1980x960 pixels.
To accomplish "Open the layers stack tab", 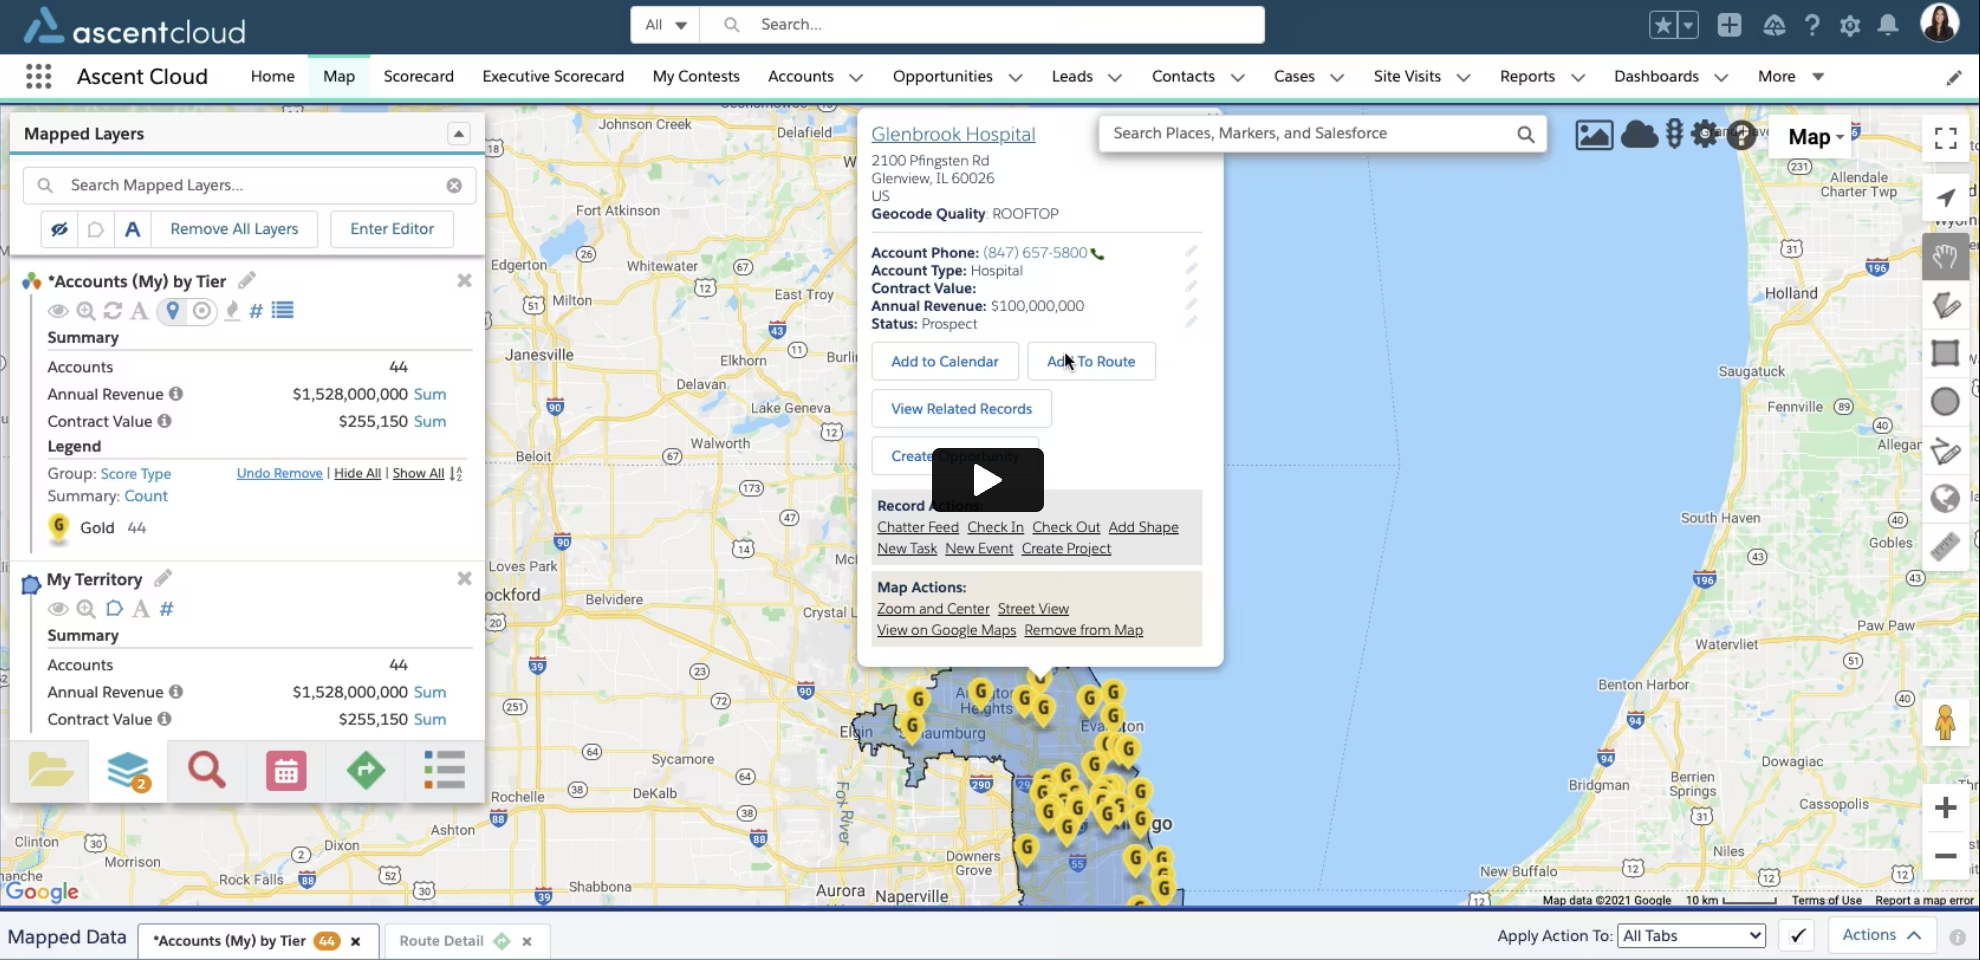I will [128, 771].
